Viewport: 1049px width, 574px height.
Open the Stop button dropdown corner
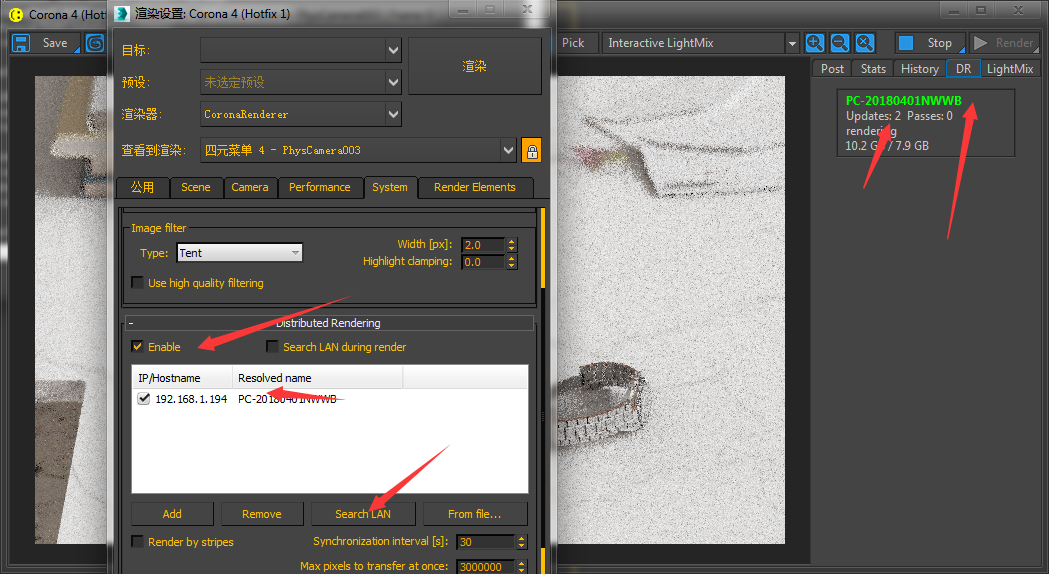coord(962,50)
